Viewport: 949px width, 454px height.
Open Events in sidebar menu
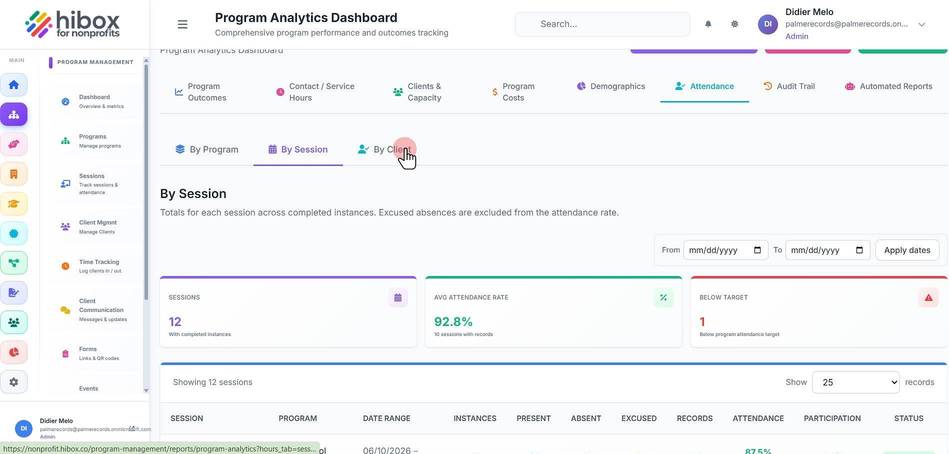coord(88,389)
